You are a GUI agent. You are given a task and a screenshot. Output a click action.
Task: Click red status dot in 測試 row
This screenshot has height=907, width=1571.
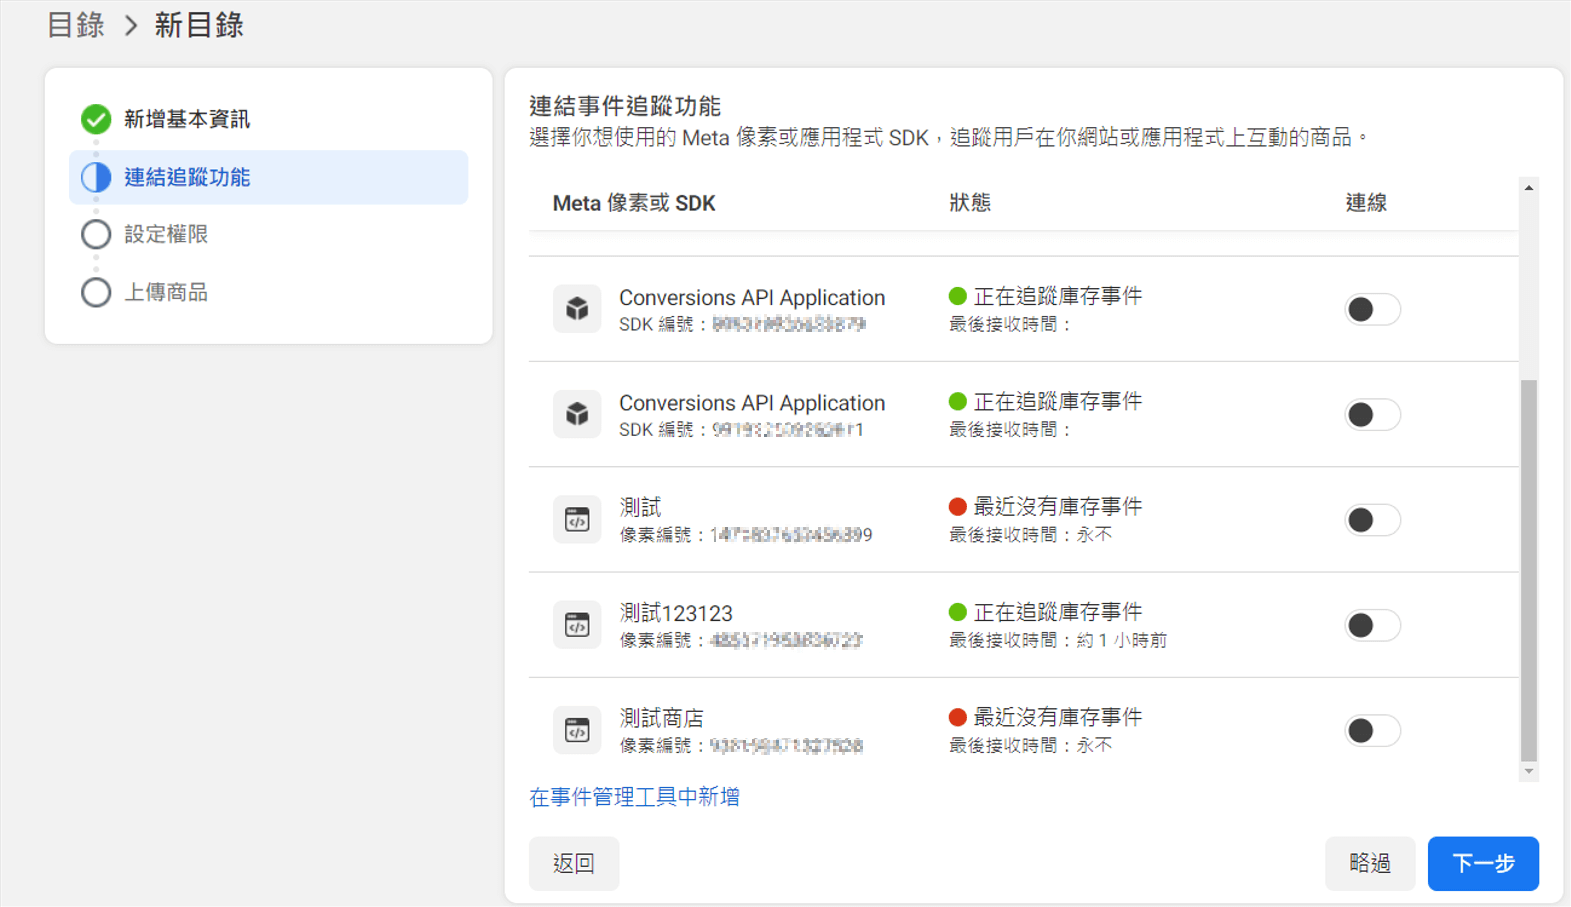tap(957, 507)
